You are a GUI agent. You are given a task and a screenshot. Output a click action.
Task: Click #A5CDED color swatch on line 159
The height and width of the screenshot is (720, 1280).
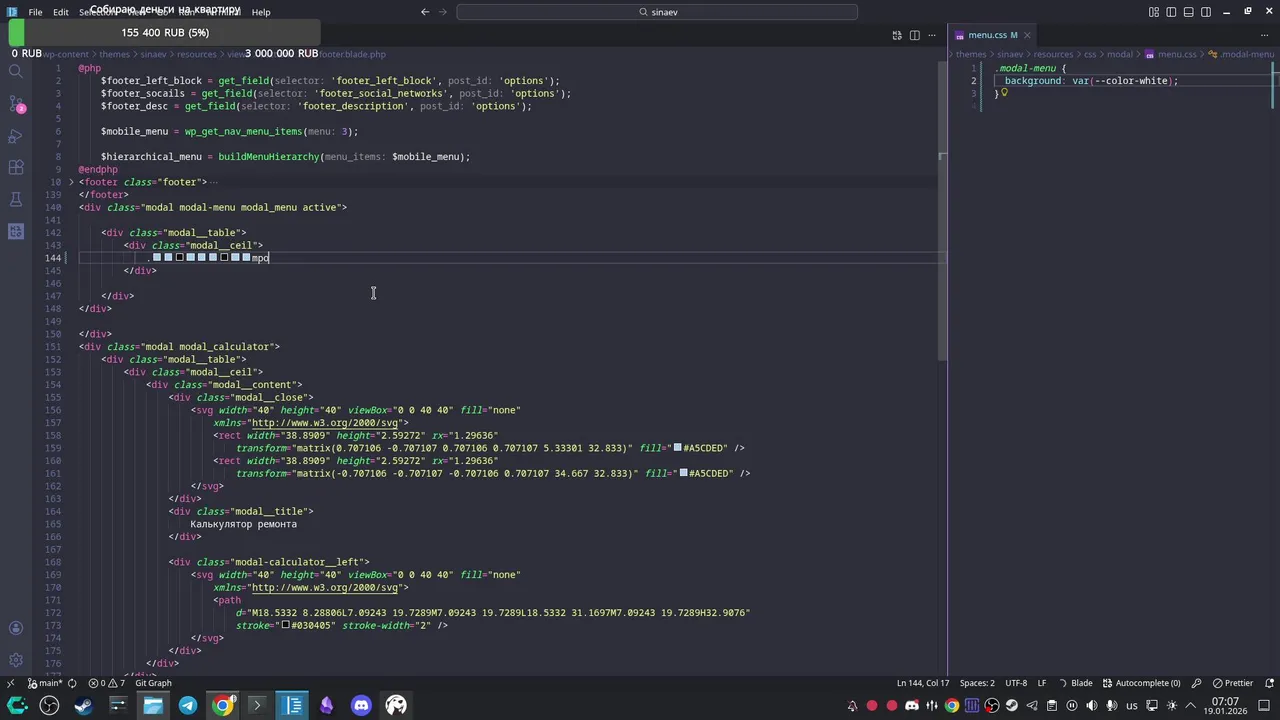click(x=678, y=448)
